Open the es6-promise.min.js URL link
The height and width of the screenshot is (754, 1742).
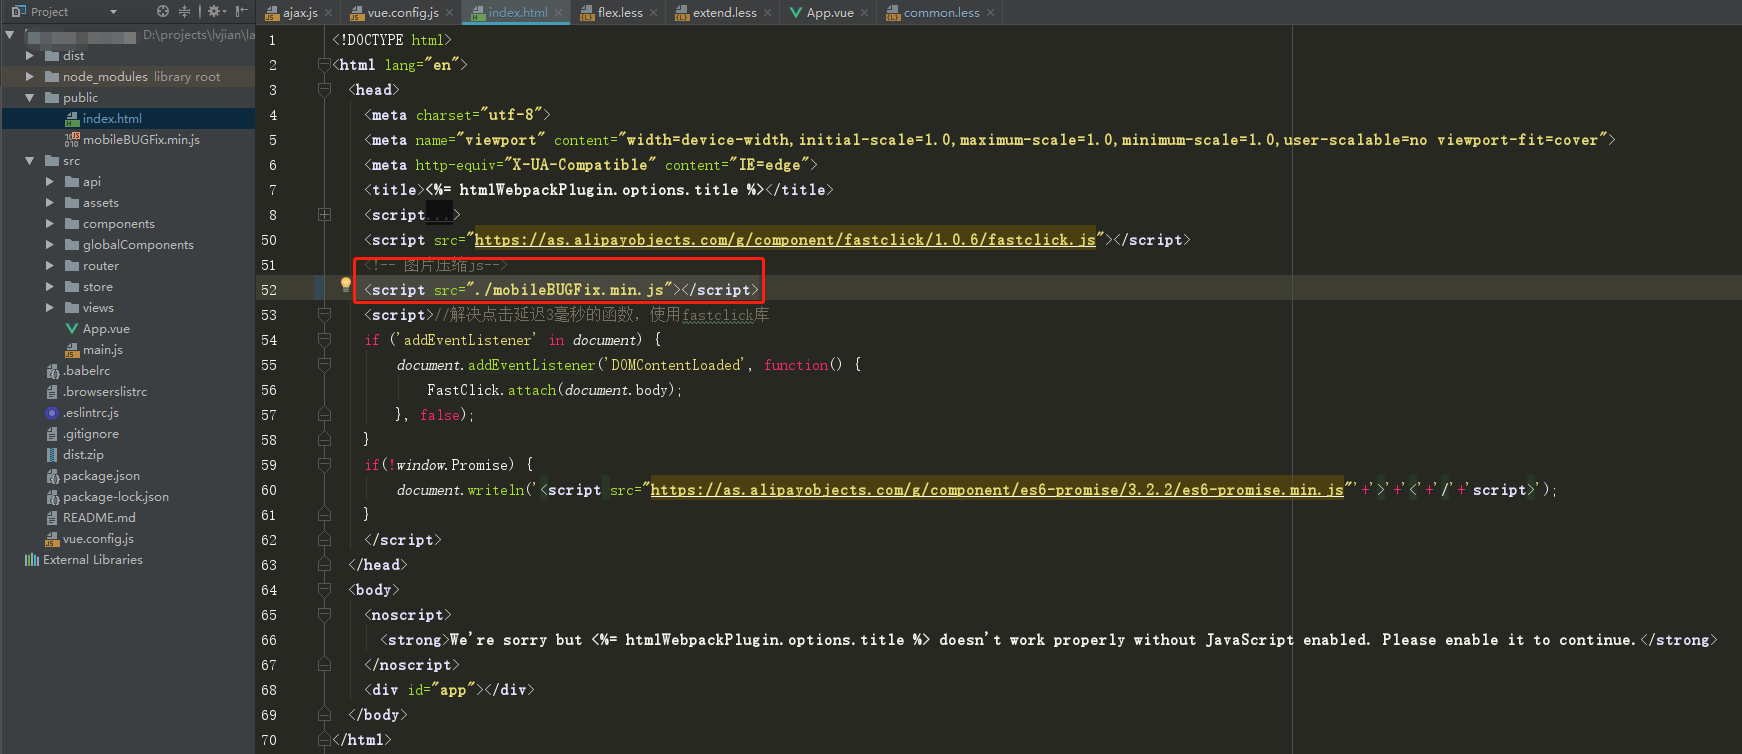(x=997, y=490)
